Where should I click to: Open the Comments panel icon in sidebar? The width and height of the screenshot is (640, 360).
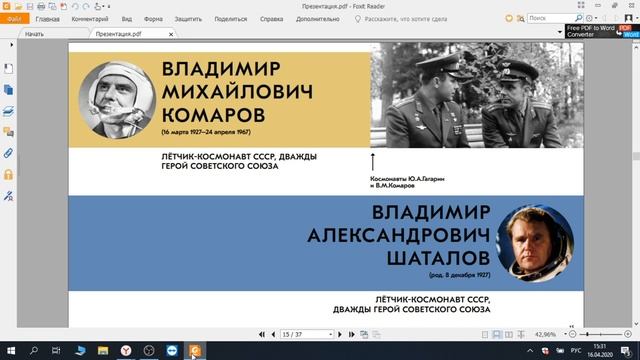tap(8, 132)
